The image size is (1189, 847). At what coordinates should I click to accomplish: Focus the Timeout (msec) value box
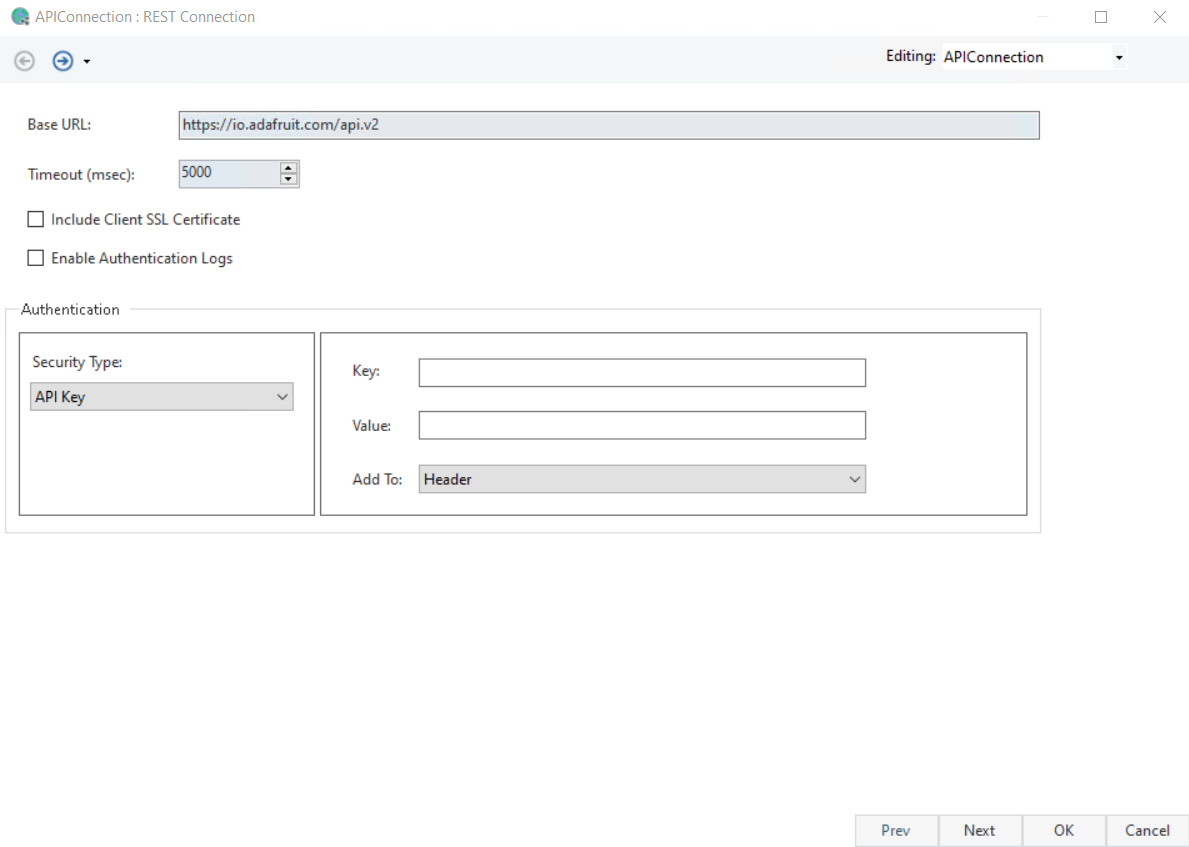[228, 173]
